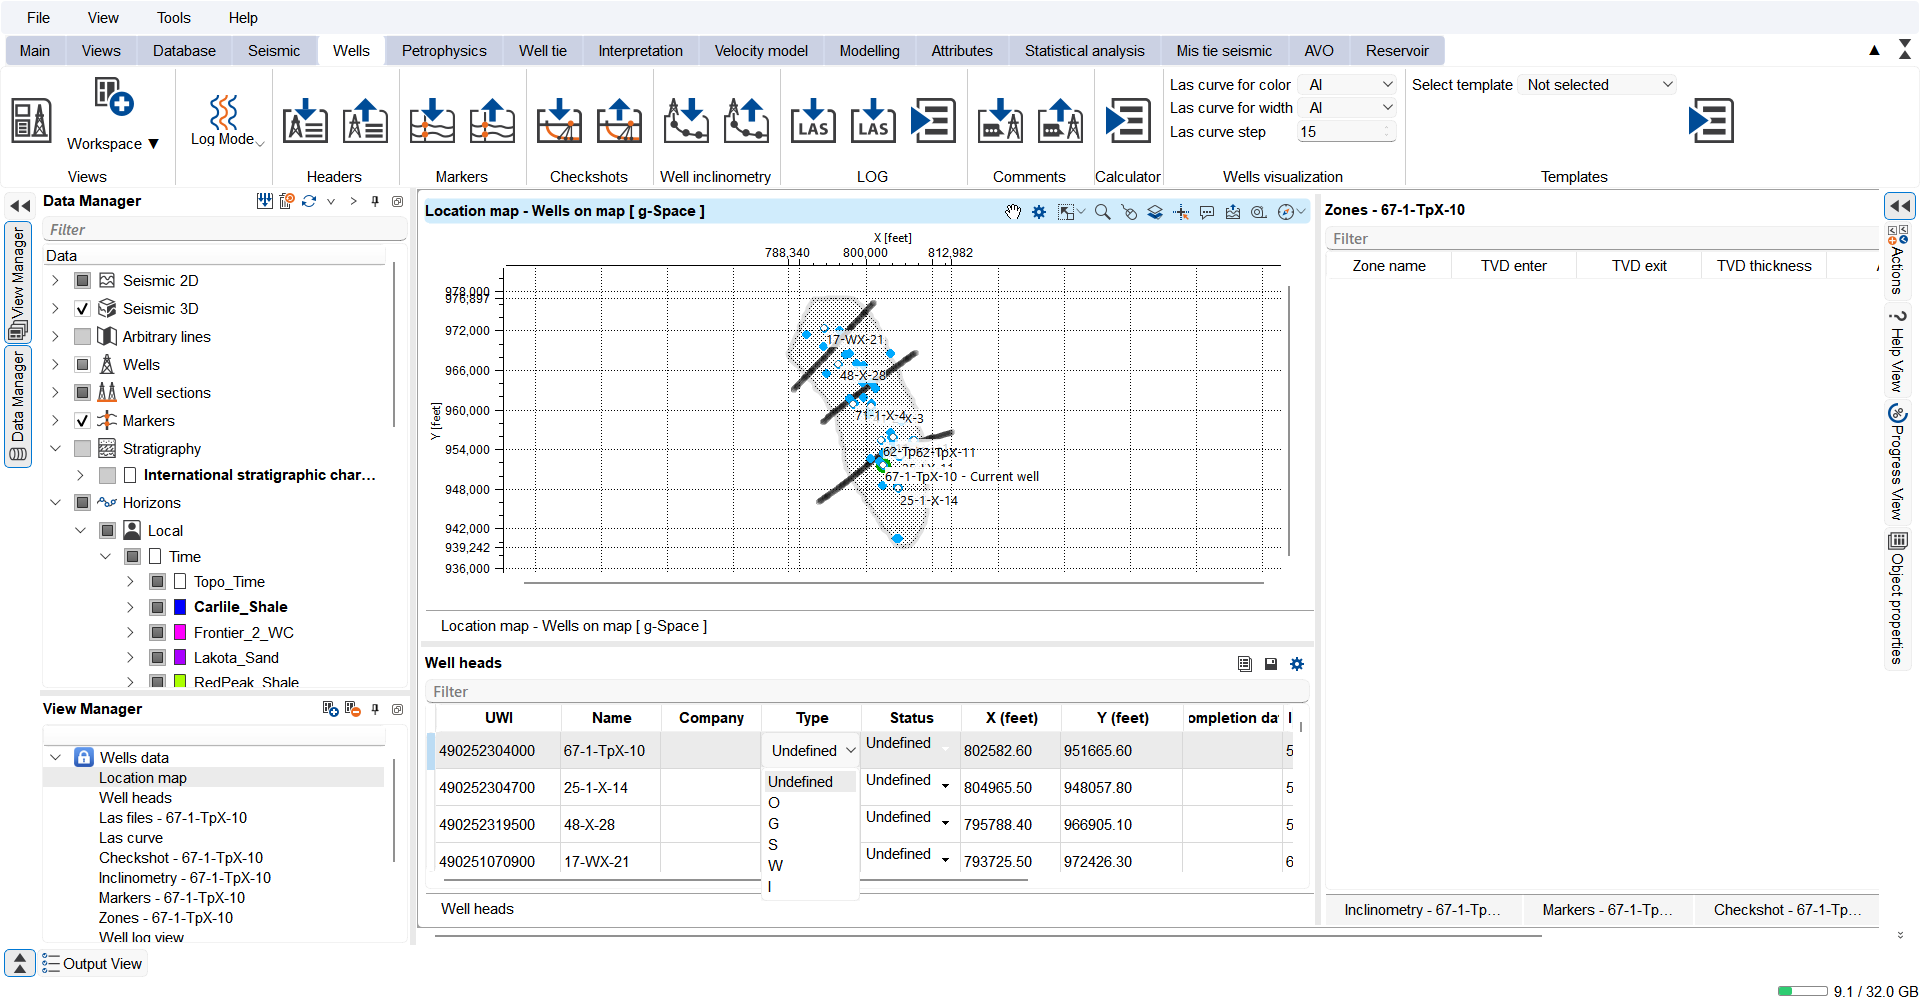Click the Carlile_Shale blue color swatch
The width and height of the screenshot is (1920, 1001).
coord(180,607)
